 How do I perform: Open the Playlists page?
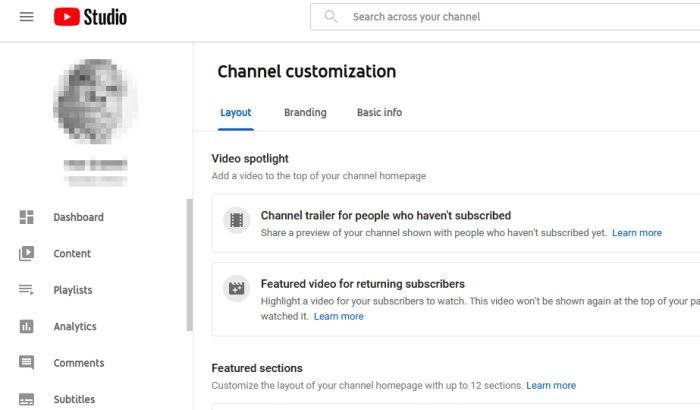click(x=73, y=290)
